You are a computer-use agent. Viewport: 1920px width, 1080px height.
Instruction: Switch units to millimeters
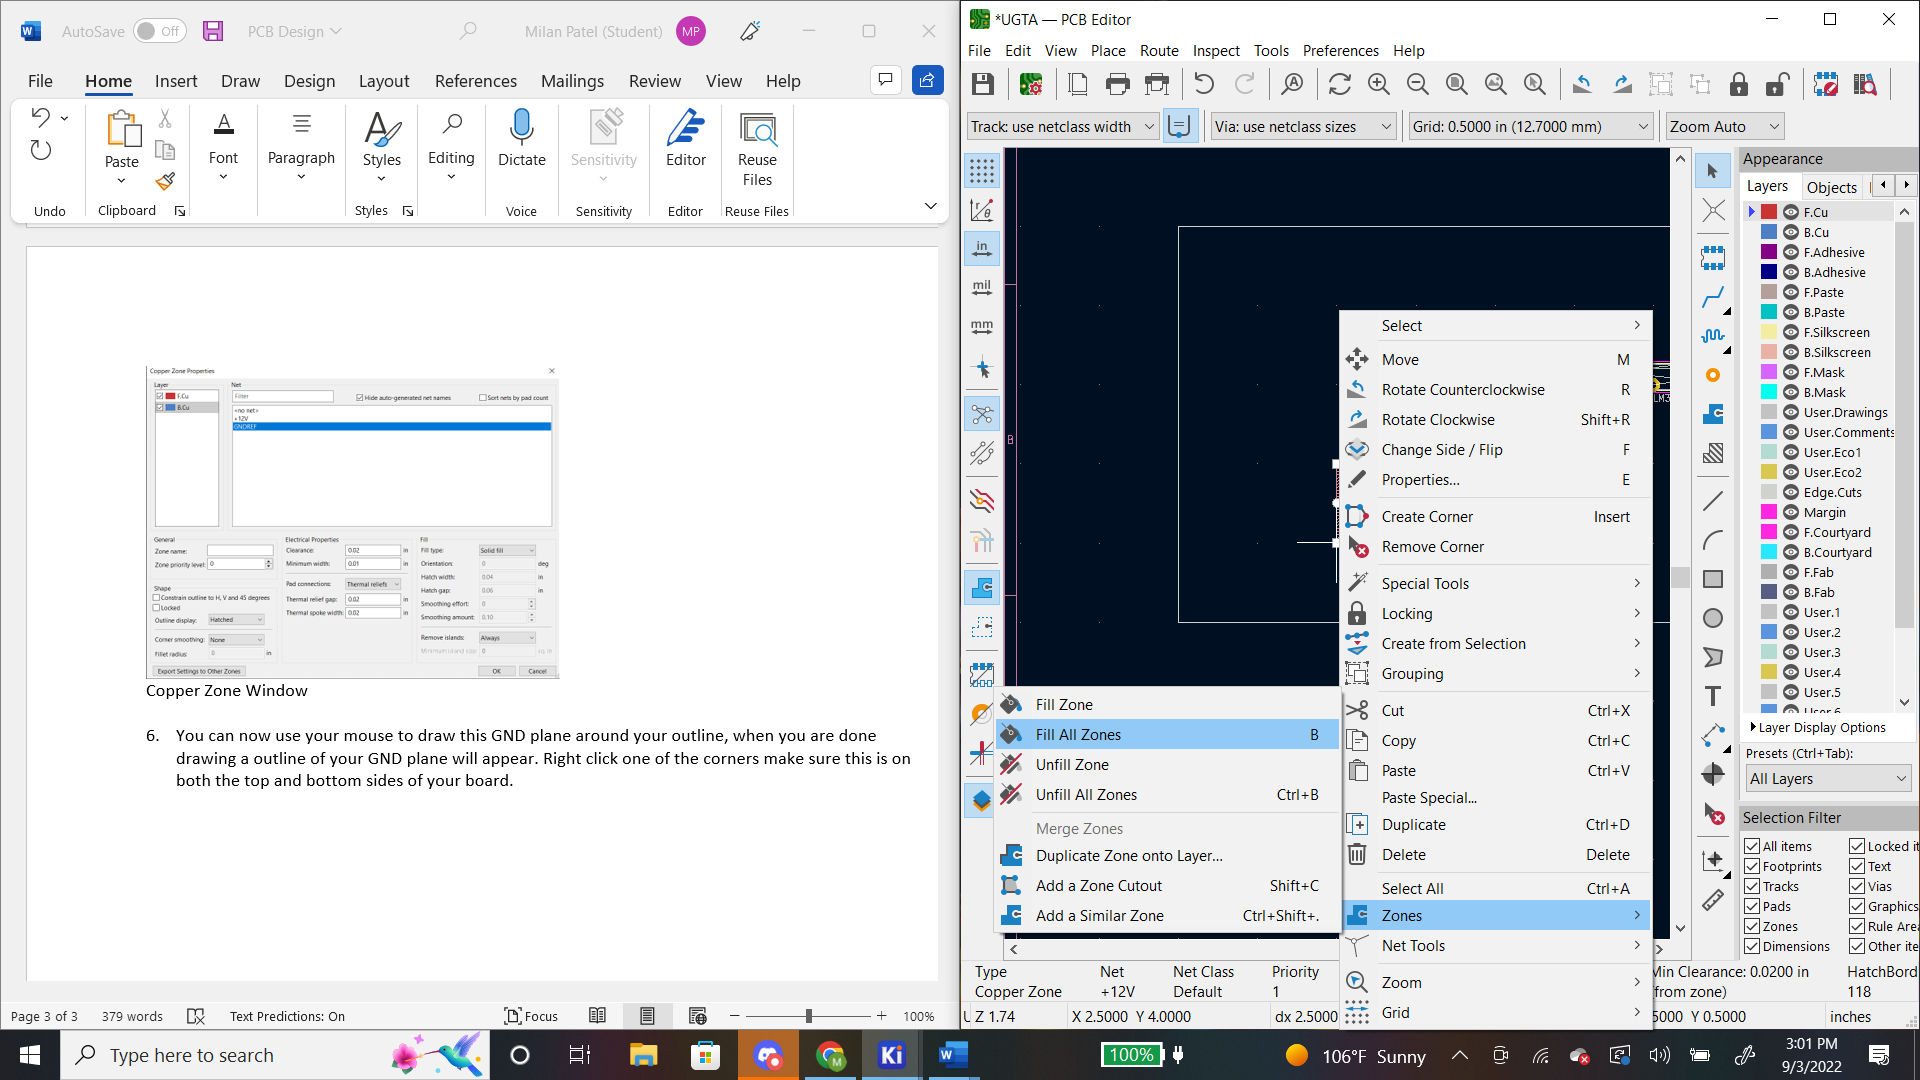pyautogui.click(x=982, y=327)
